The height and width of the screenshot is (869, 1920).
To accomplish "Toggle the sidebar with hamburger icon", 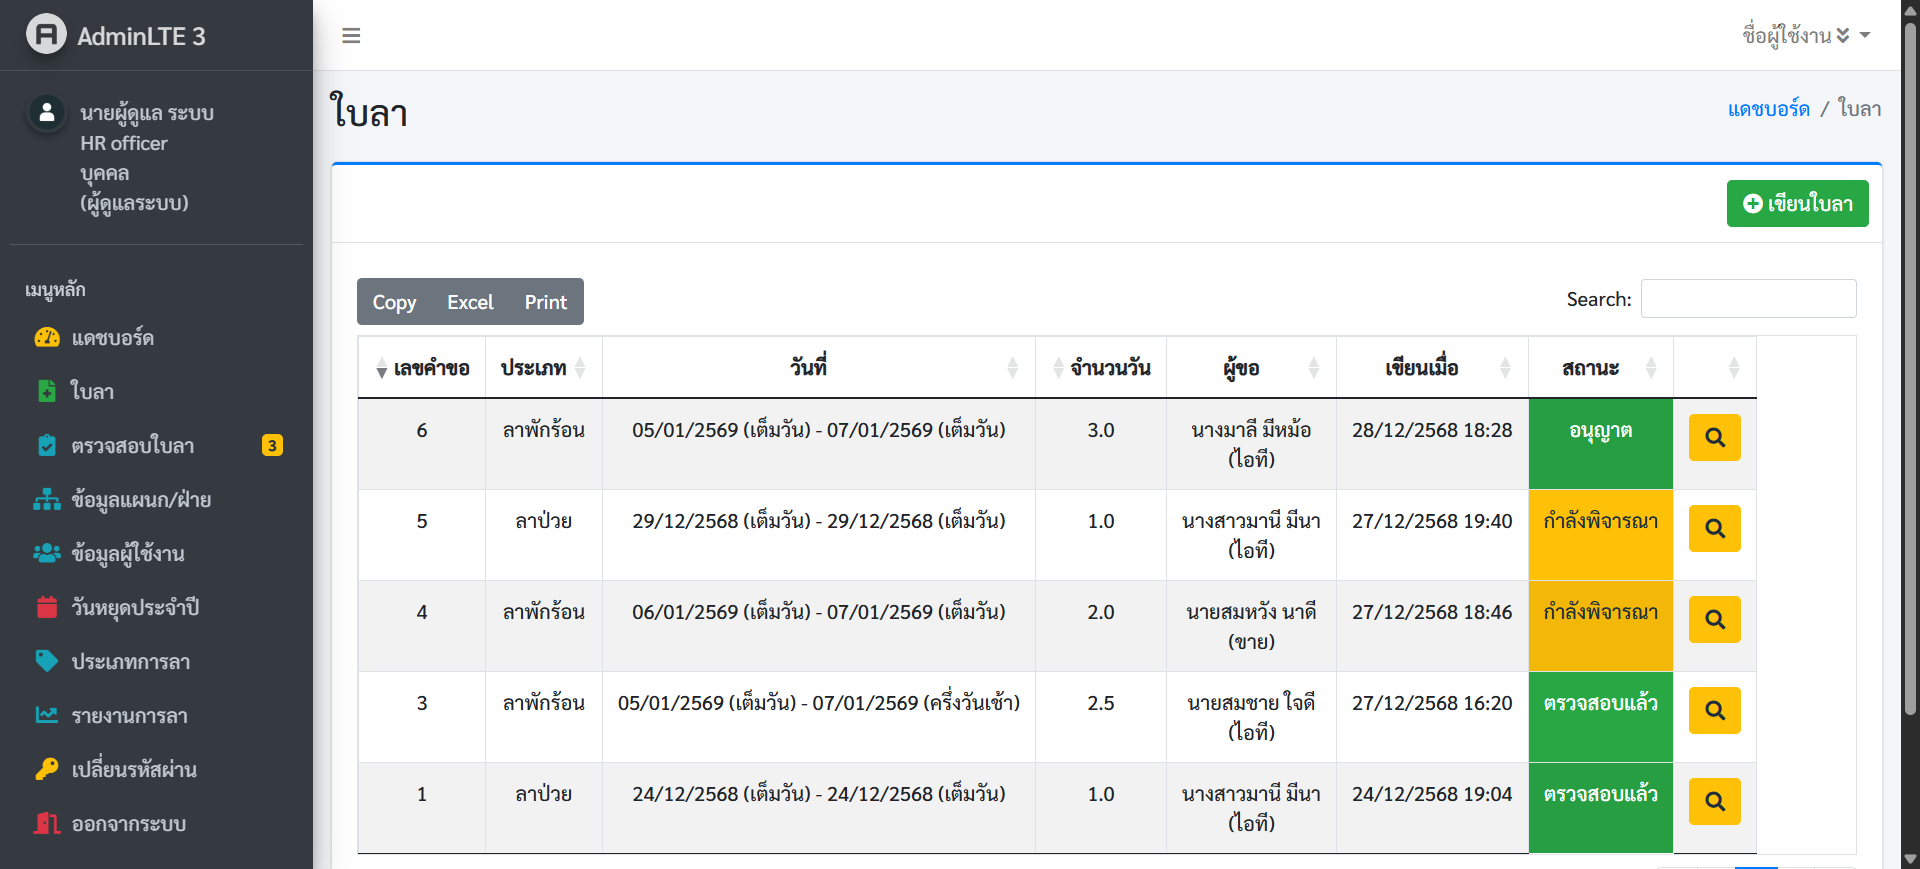I will click(351, 36).
